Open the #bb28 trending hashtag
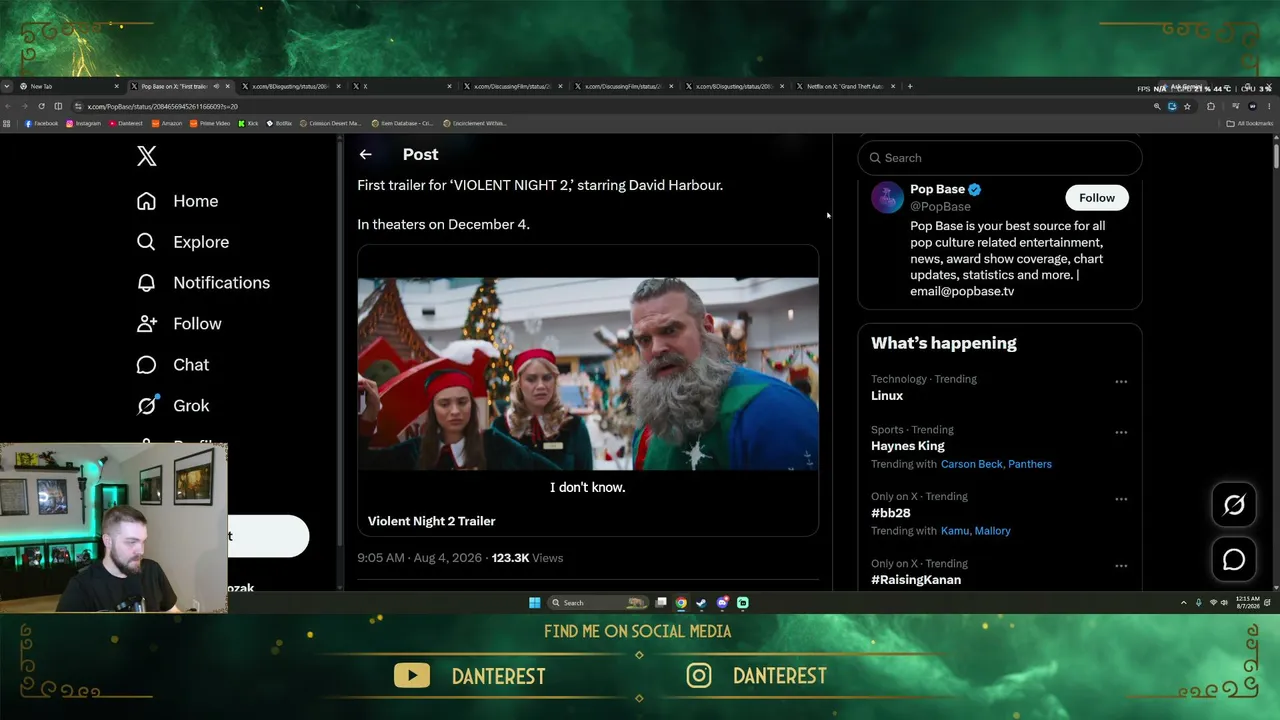The image size is (1280, 720). tap(891, 513)
